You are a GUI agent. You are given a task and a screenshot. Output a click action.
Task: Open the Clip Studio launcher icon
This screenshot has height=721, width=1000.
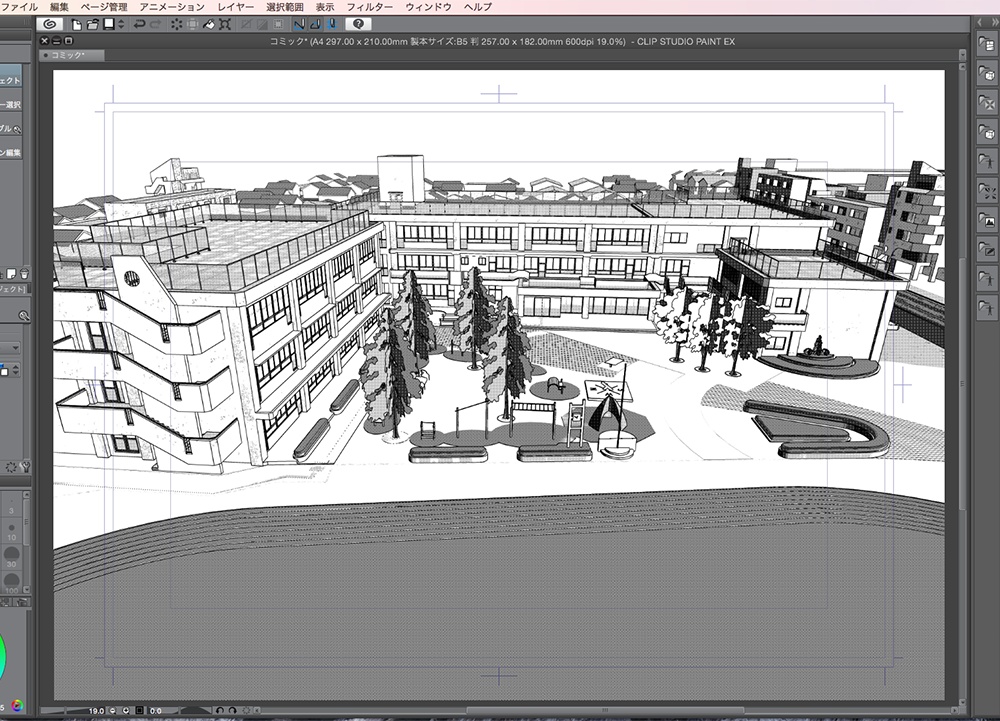(x=52, y=23)
